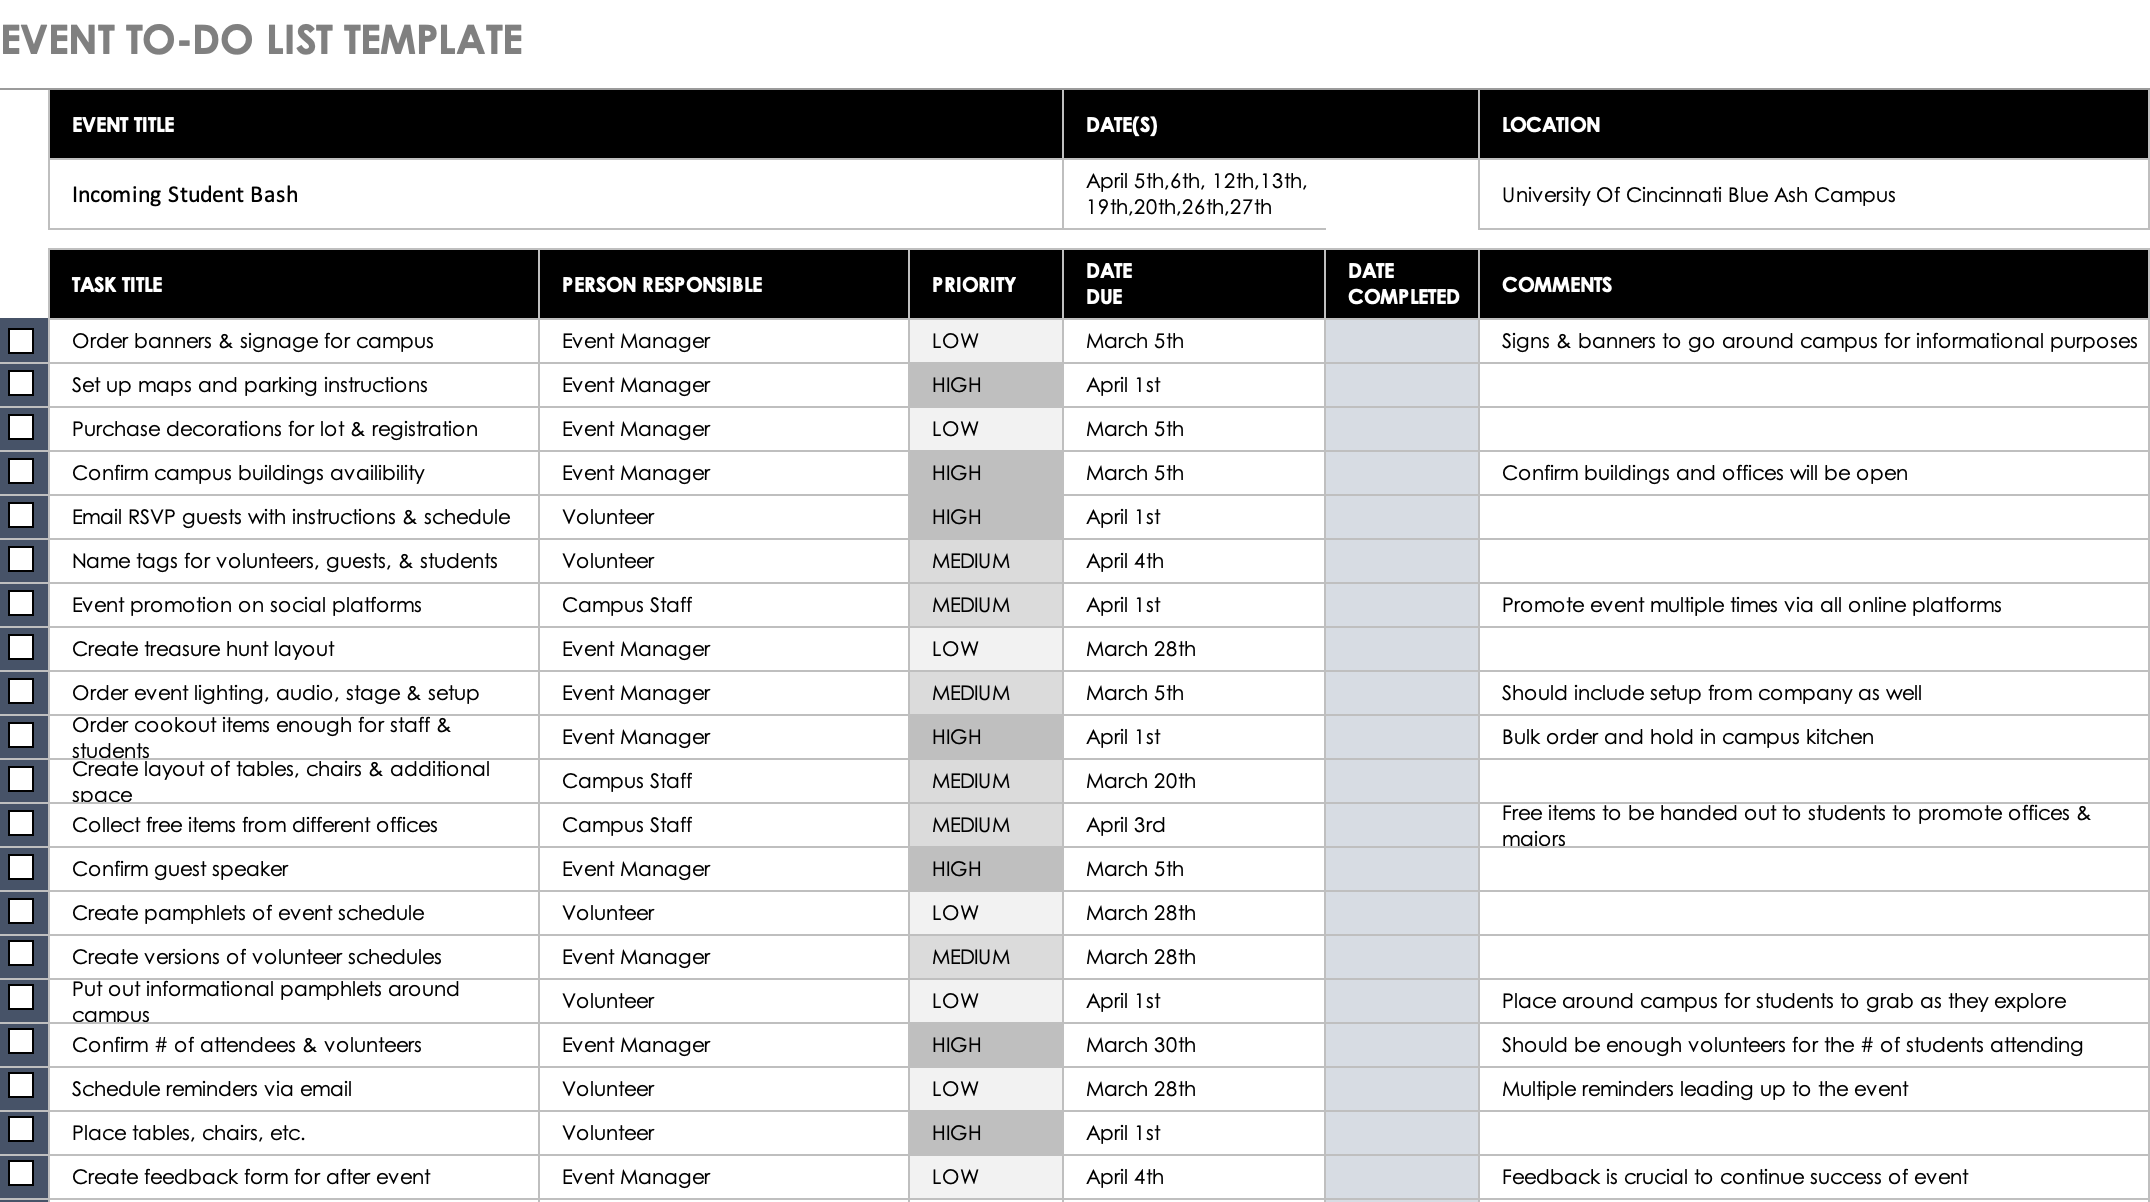
Task: Click Date Completed cell for Confirm campus buildings
Action: tap(1402, 473)
